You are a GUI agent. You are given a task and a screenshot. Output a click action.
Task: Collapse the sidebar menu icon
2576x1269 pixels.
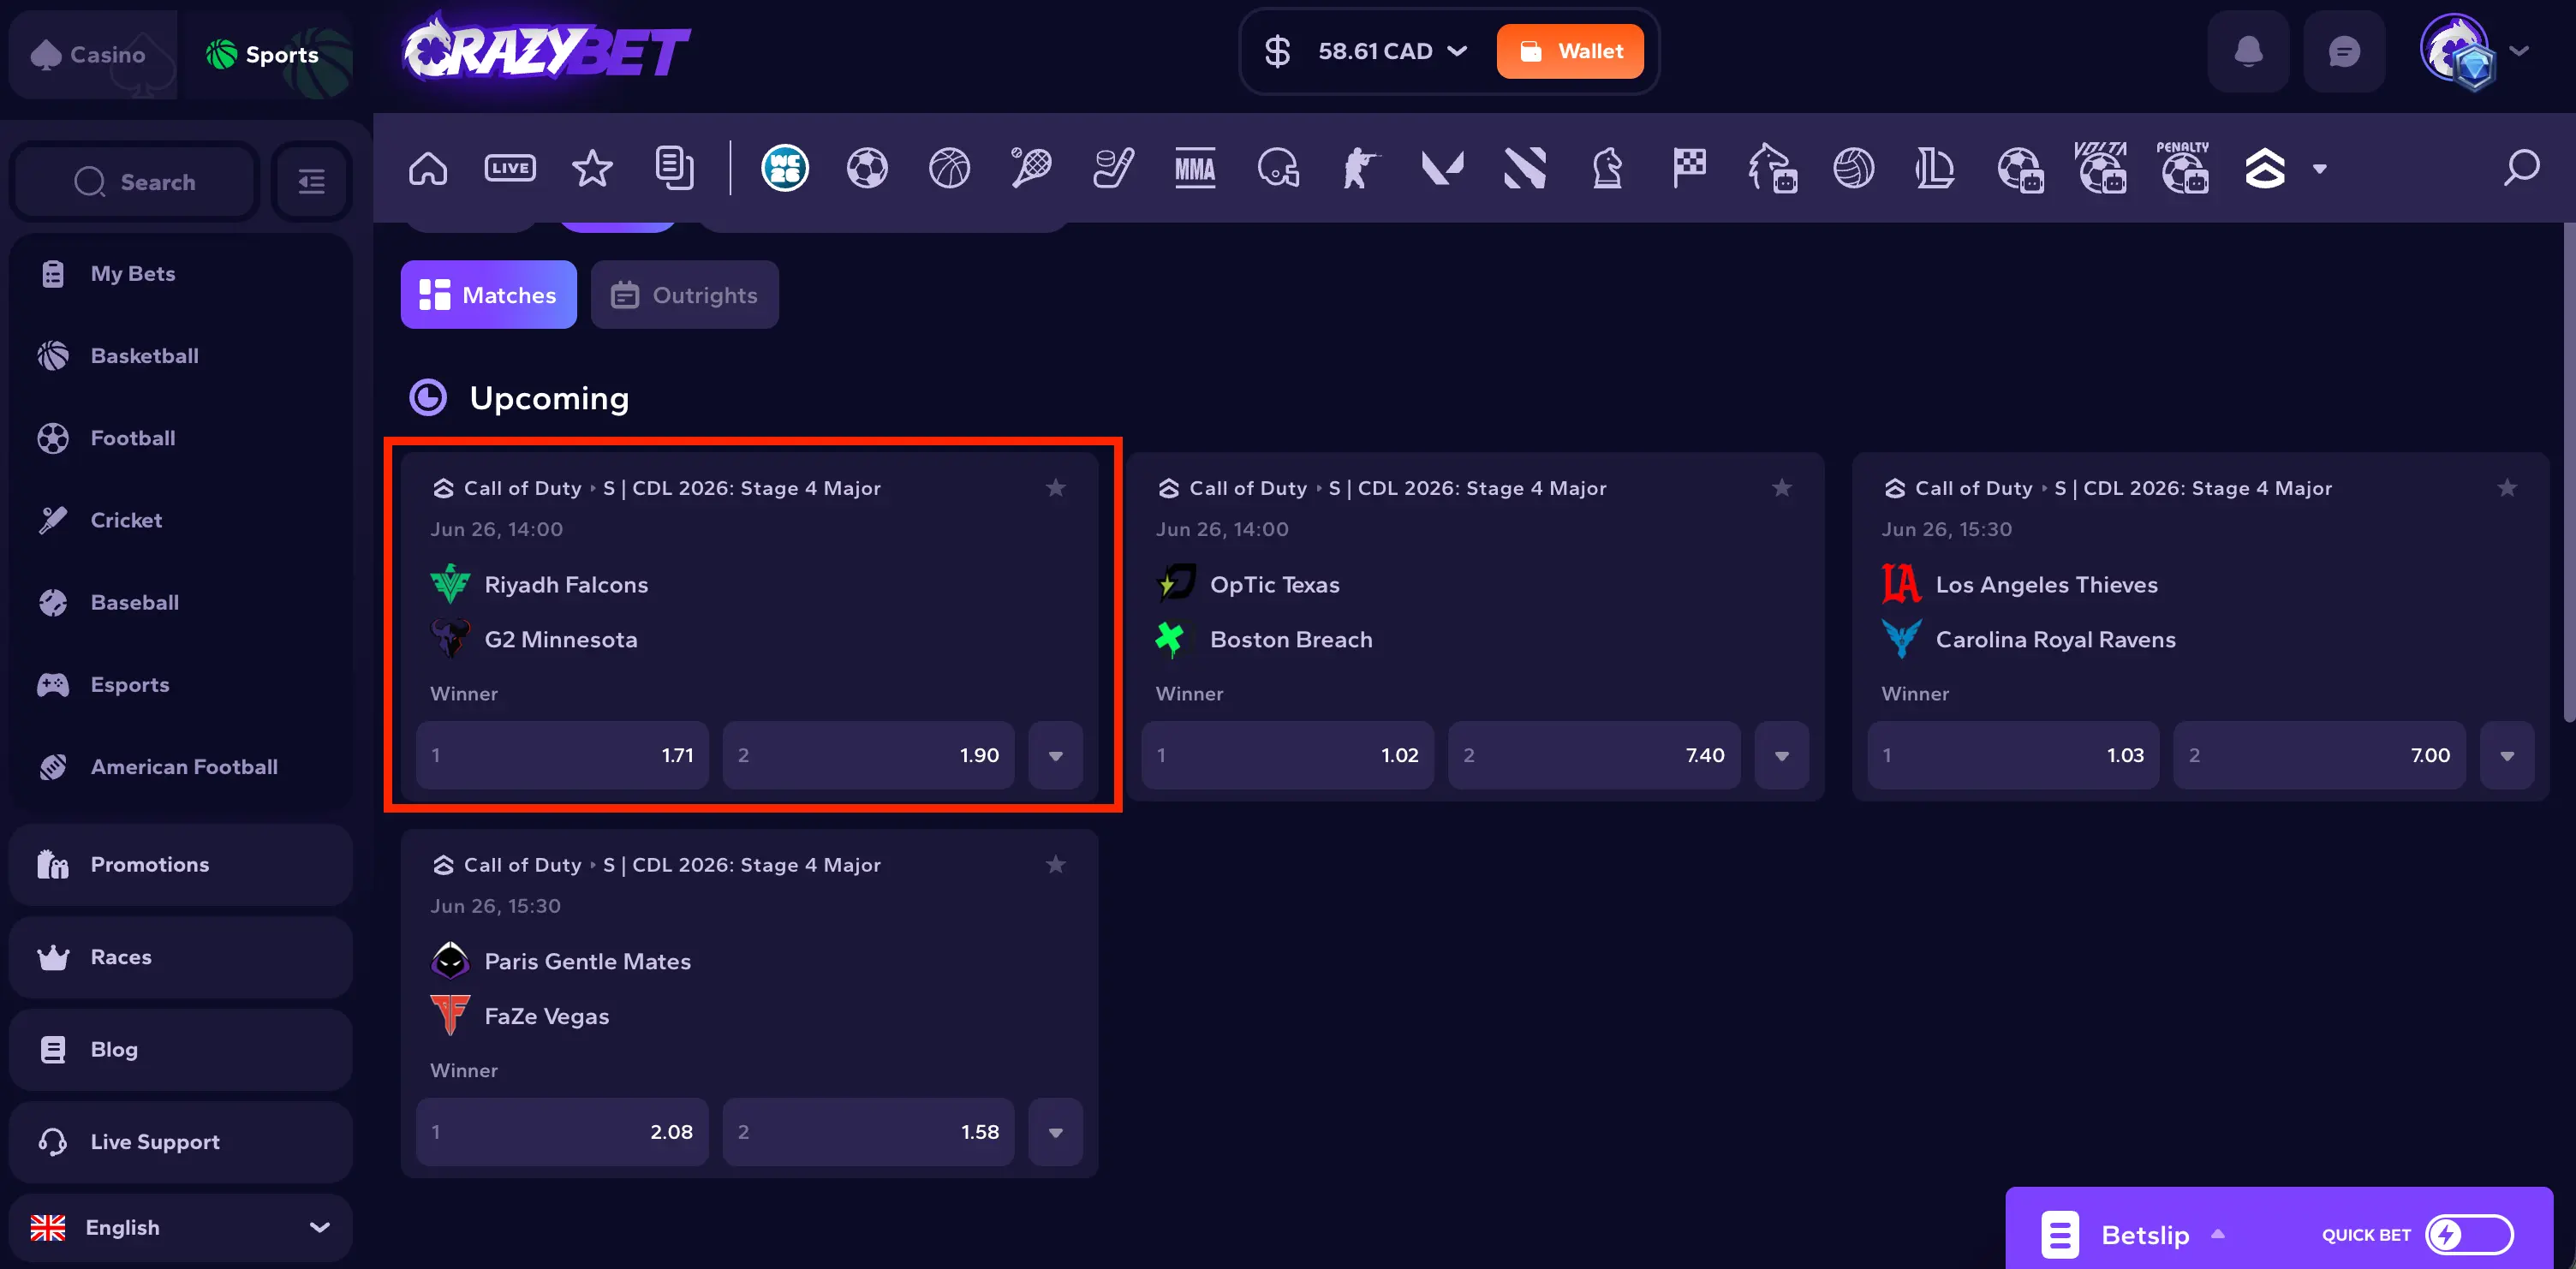point(312,181)
